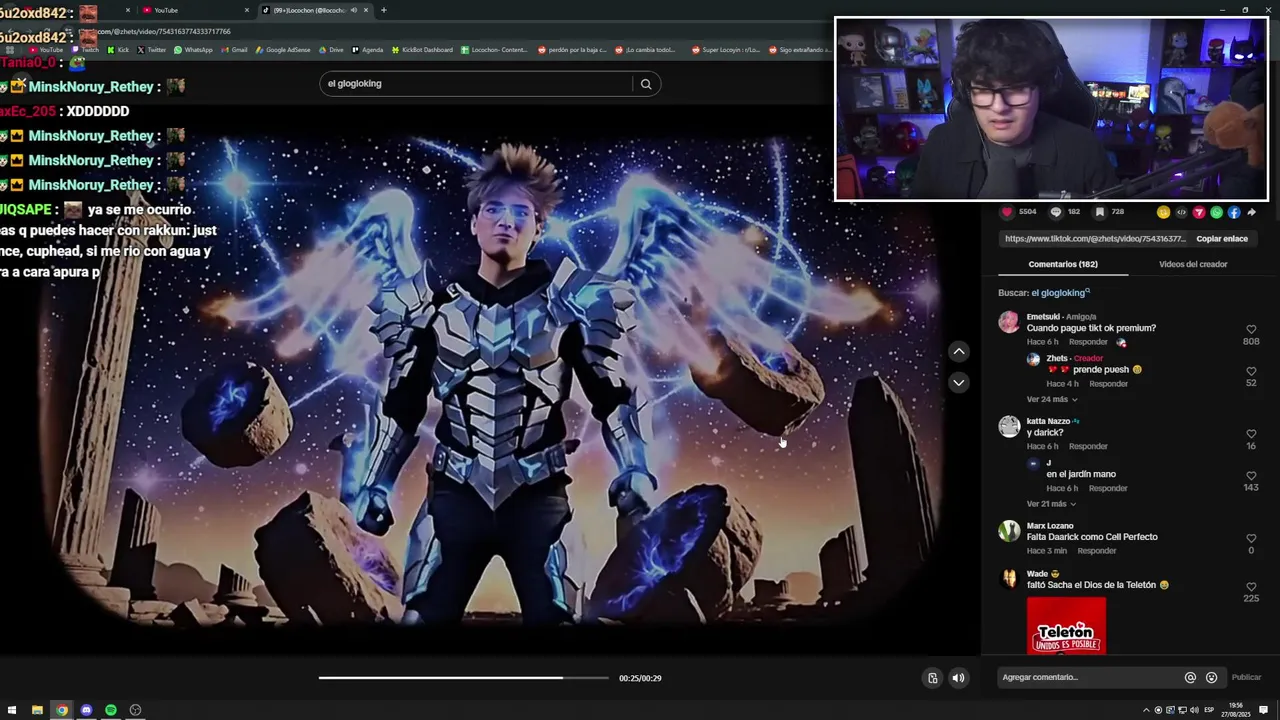Mute the video speaker icon
The width and height of the screenshot is (1280, 720).
[958, 678]
